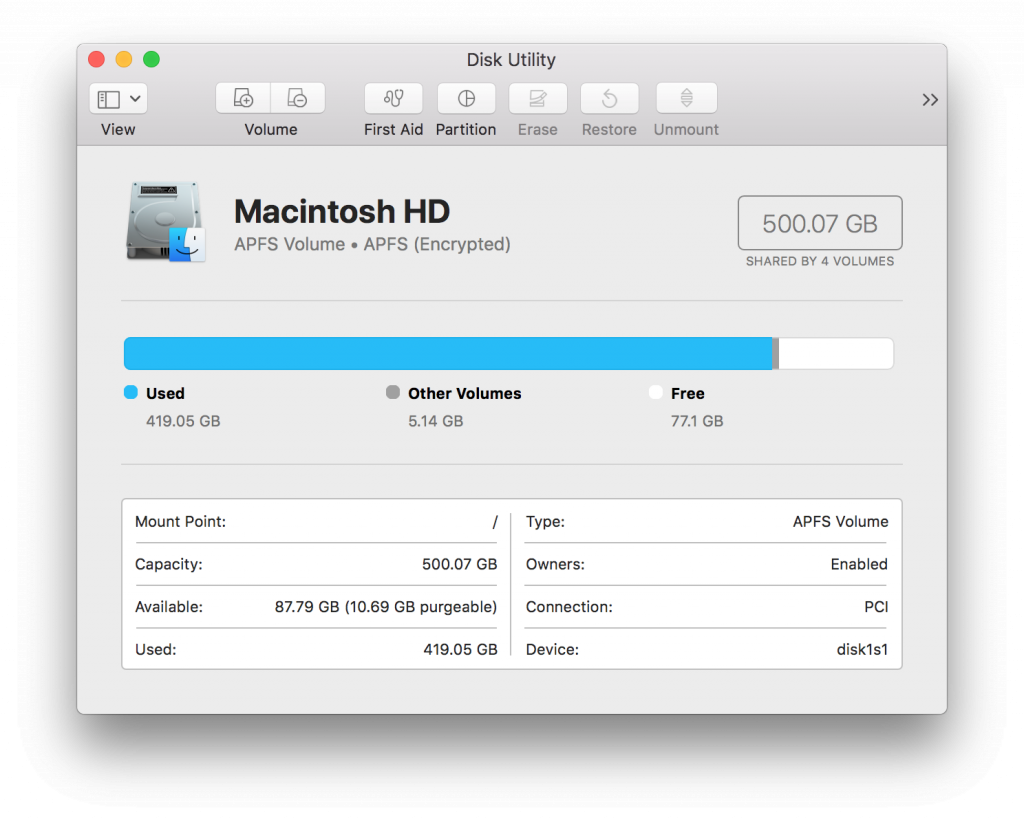Select the Macintosh HD volume name
The image size is (1024, 824).
point(342,212)
